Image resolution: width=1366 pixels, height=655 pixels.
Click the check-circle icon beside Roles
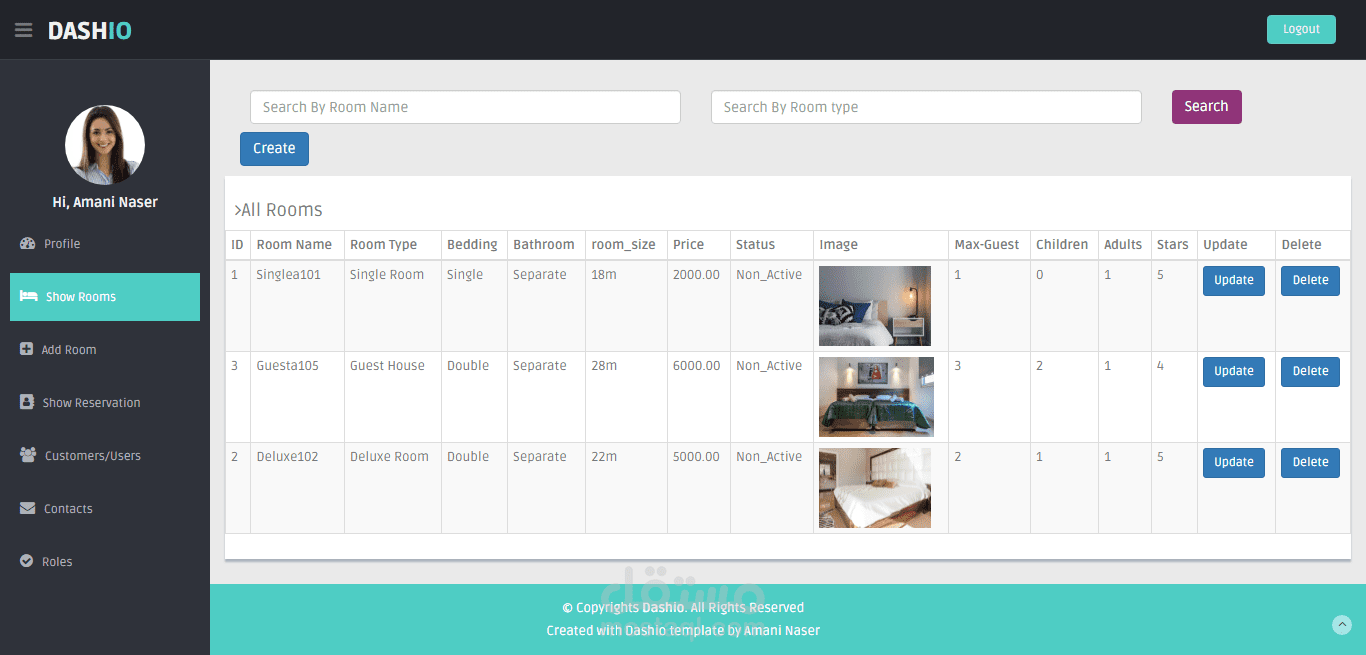point(27,561)
